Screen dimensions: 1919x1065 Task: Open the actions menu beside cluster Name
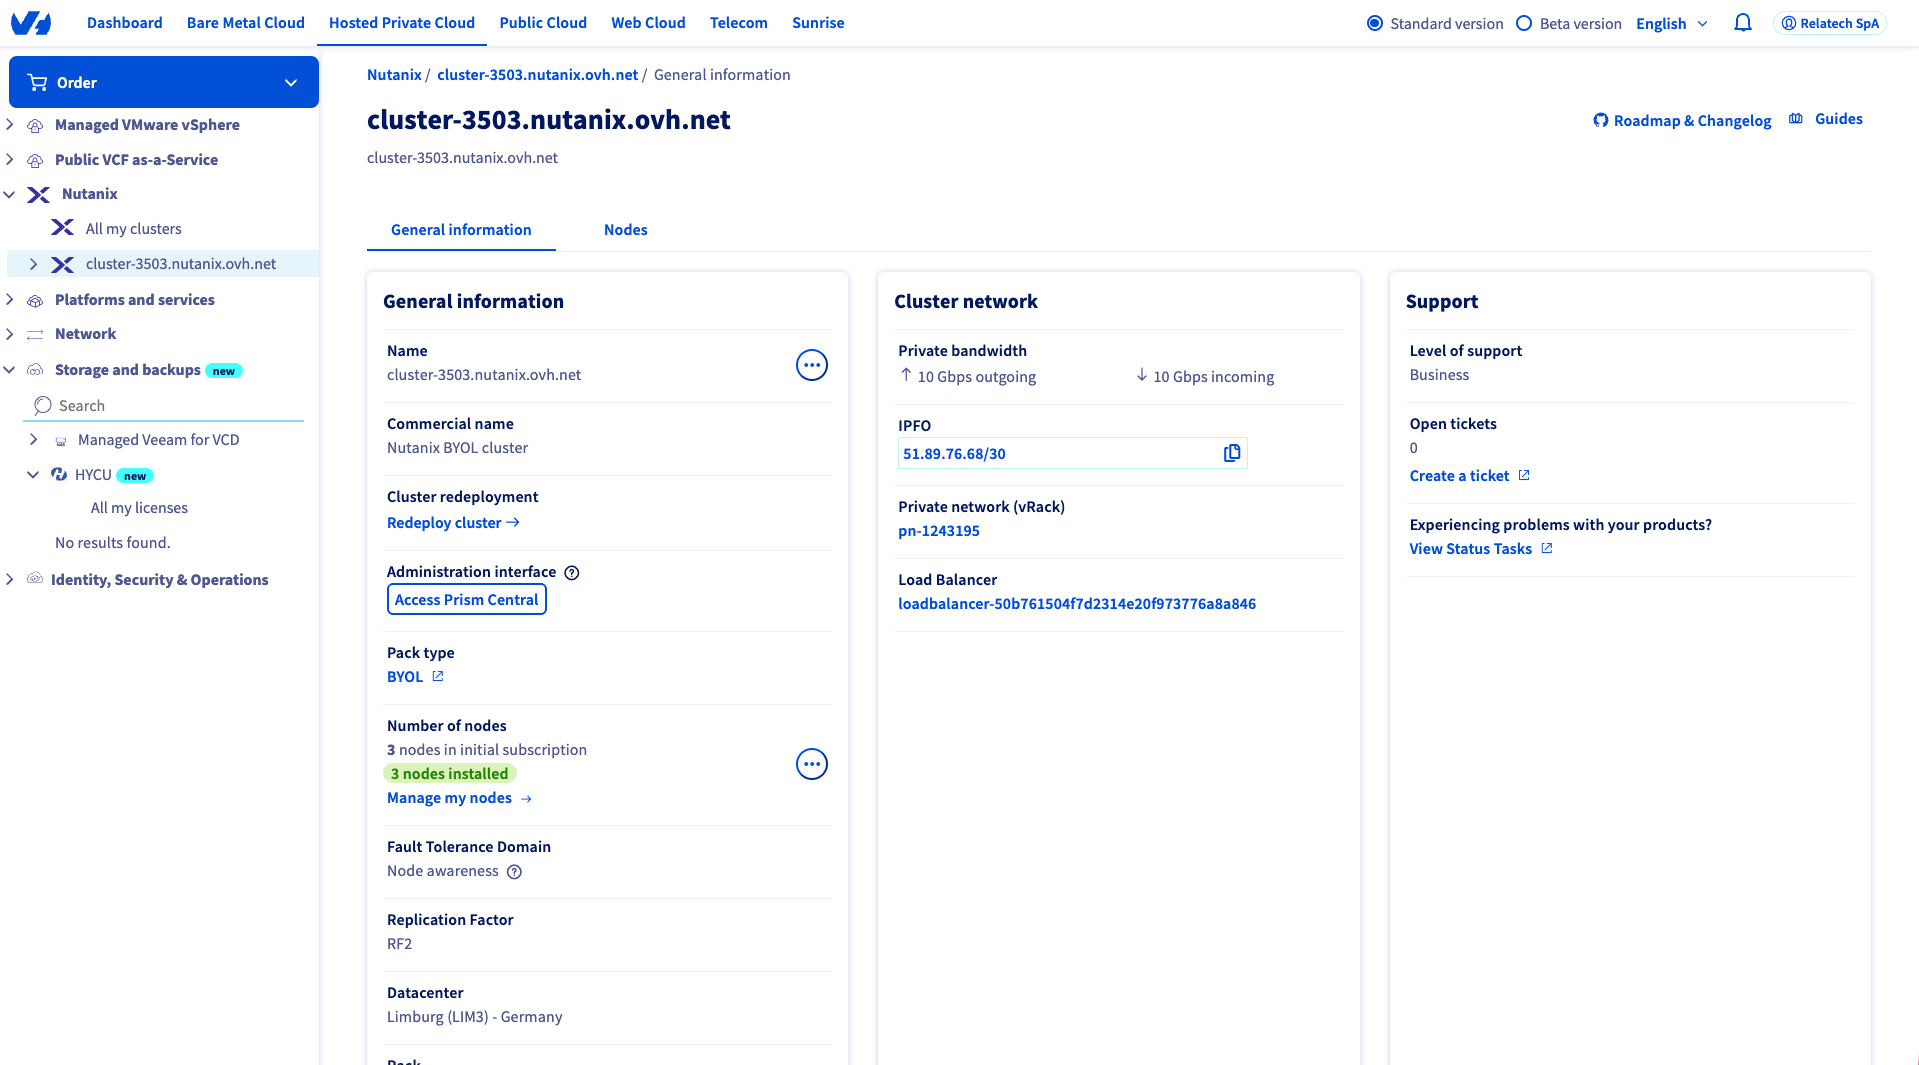tap(811, 365)
